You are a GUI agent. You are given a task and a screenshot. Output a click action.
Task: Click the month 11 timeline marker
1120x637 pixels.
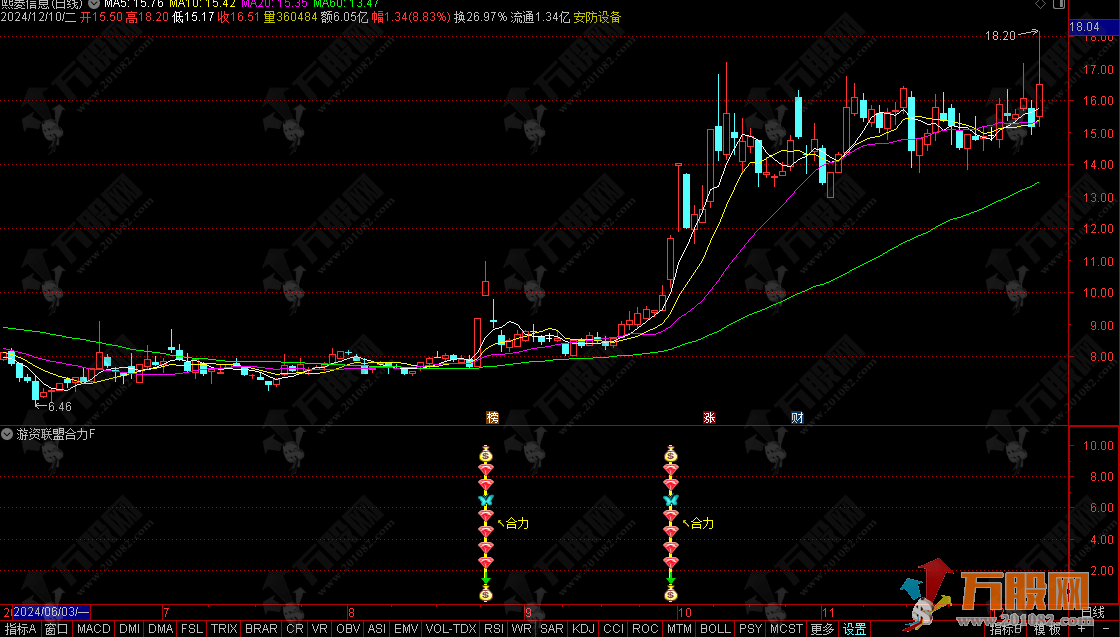[829, 613]
